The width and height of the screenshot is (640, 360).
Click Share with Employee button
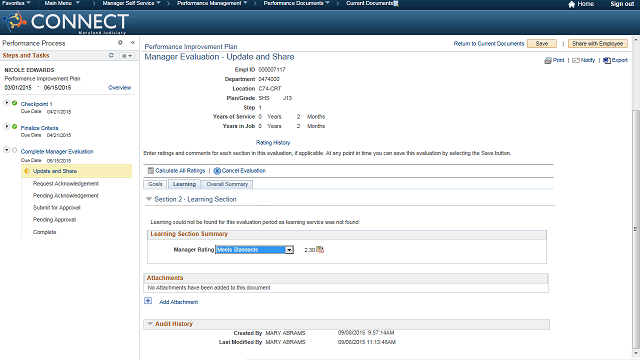[x=597, y=44]
